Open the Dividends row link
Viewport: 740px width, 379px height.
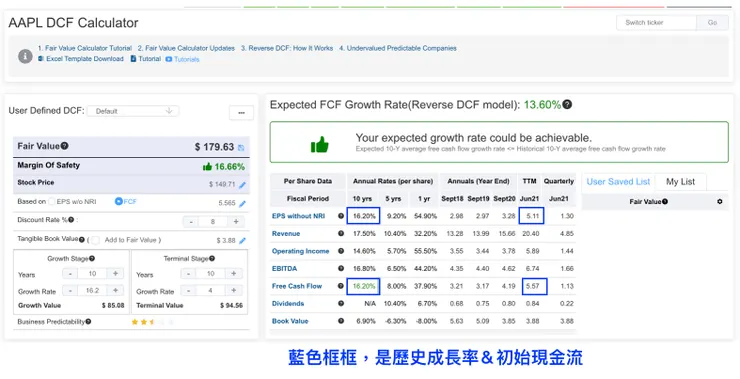(288, 303)
